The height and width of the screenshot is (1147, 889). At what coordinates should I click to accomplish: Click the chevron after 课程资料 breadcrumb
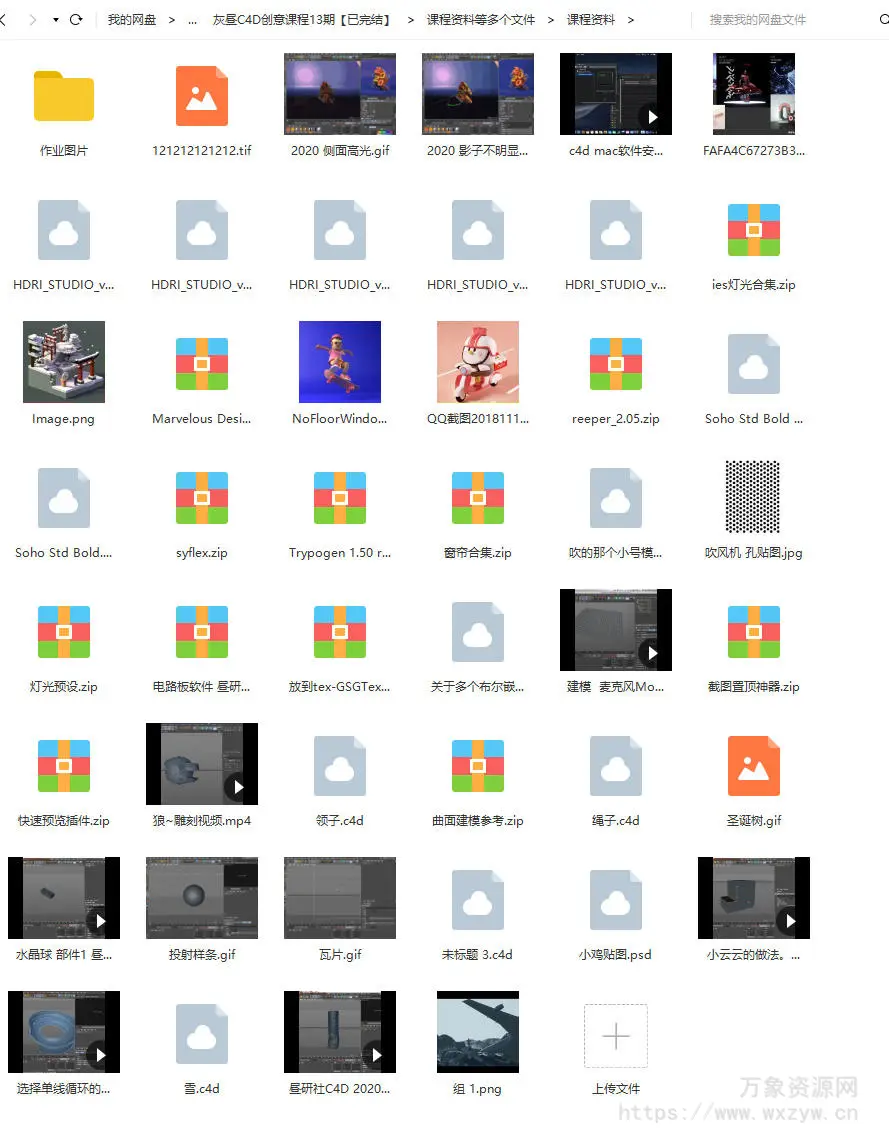tap(631, 20)
